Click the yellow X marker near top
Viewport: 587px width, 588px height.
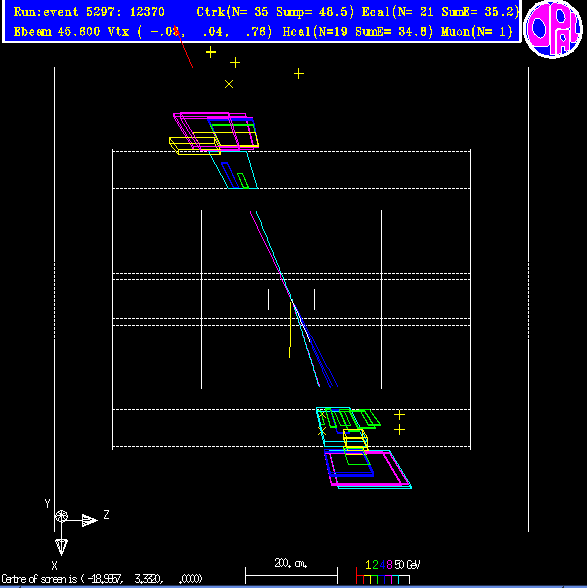tap(229, 84)
